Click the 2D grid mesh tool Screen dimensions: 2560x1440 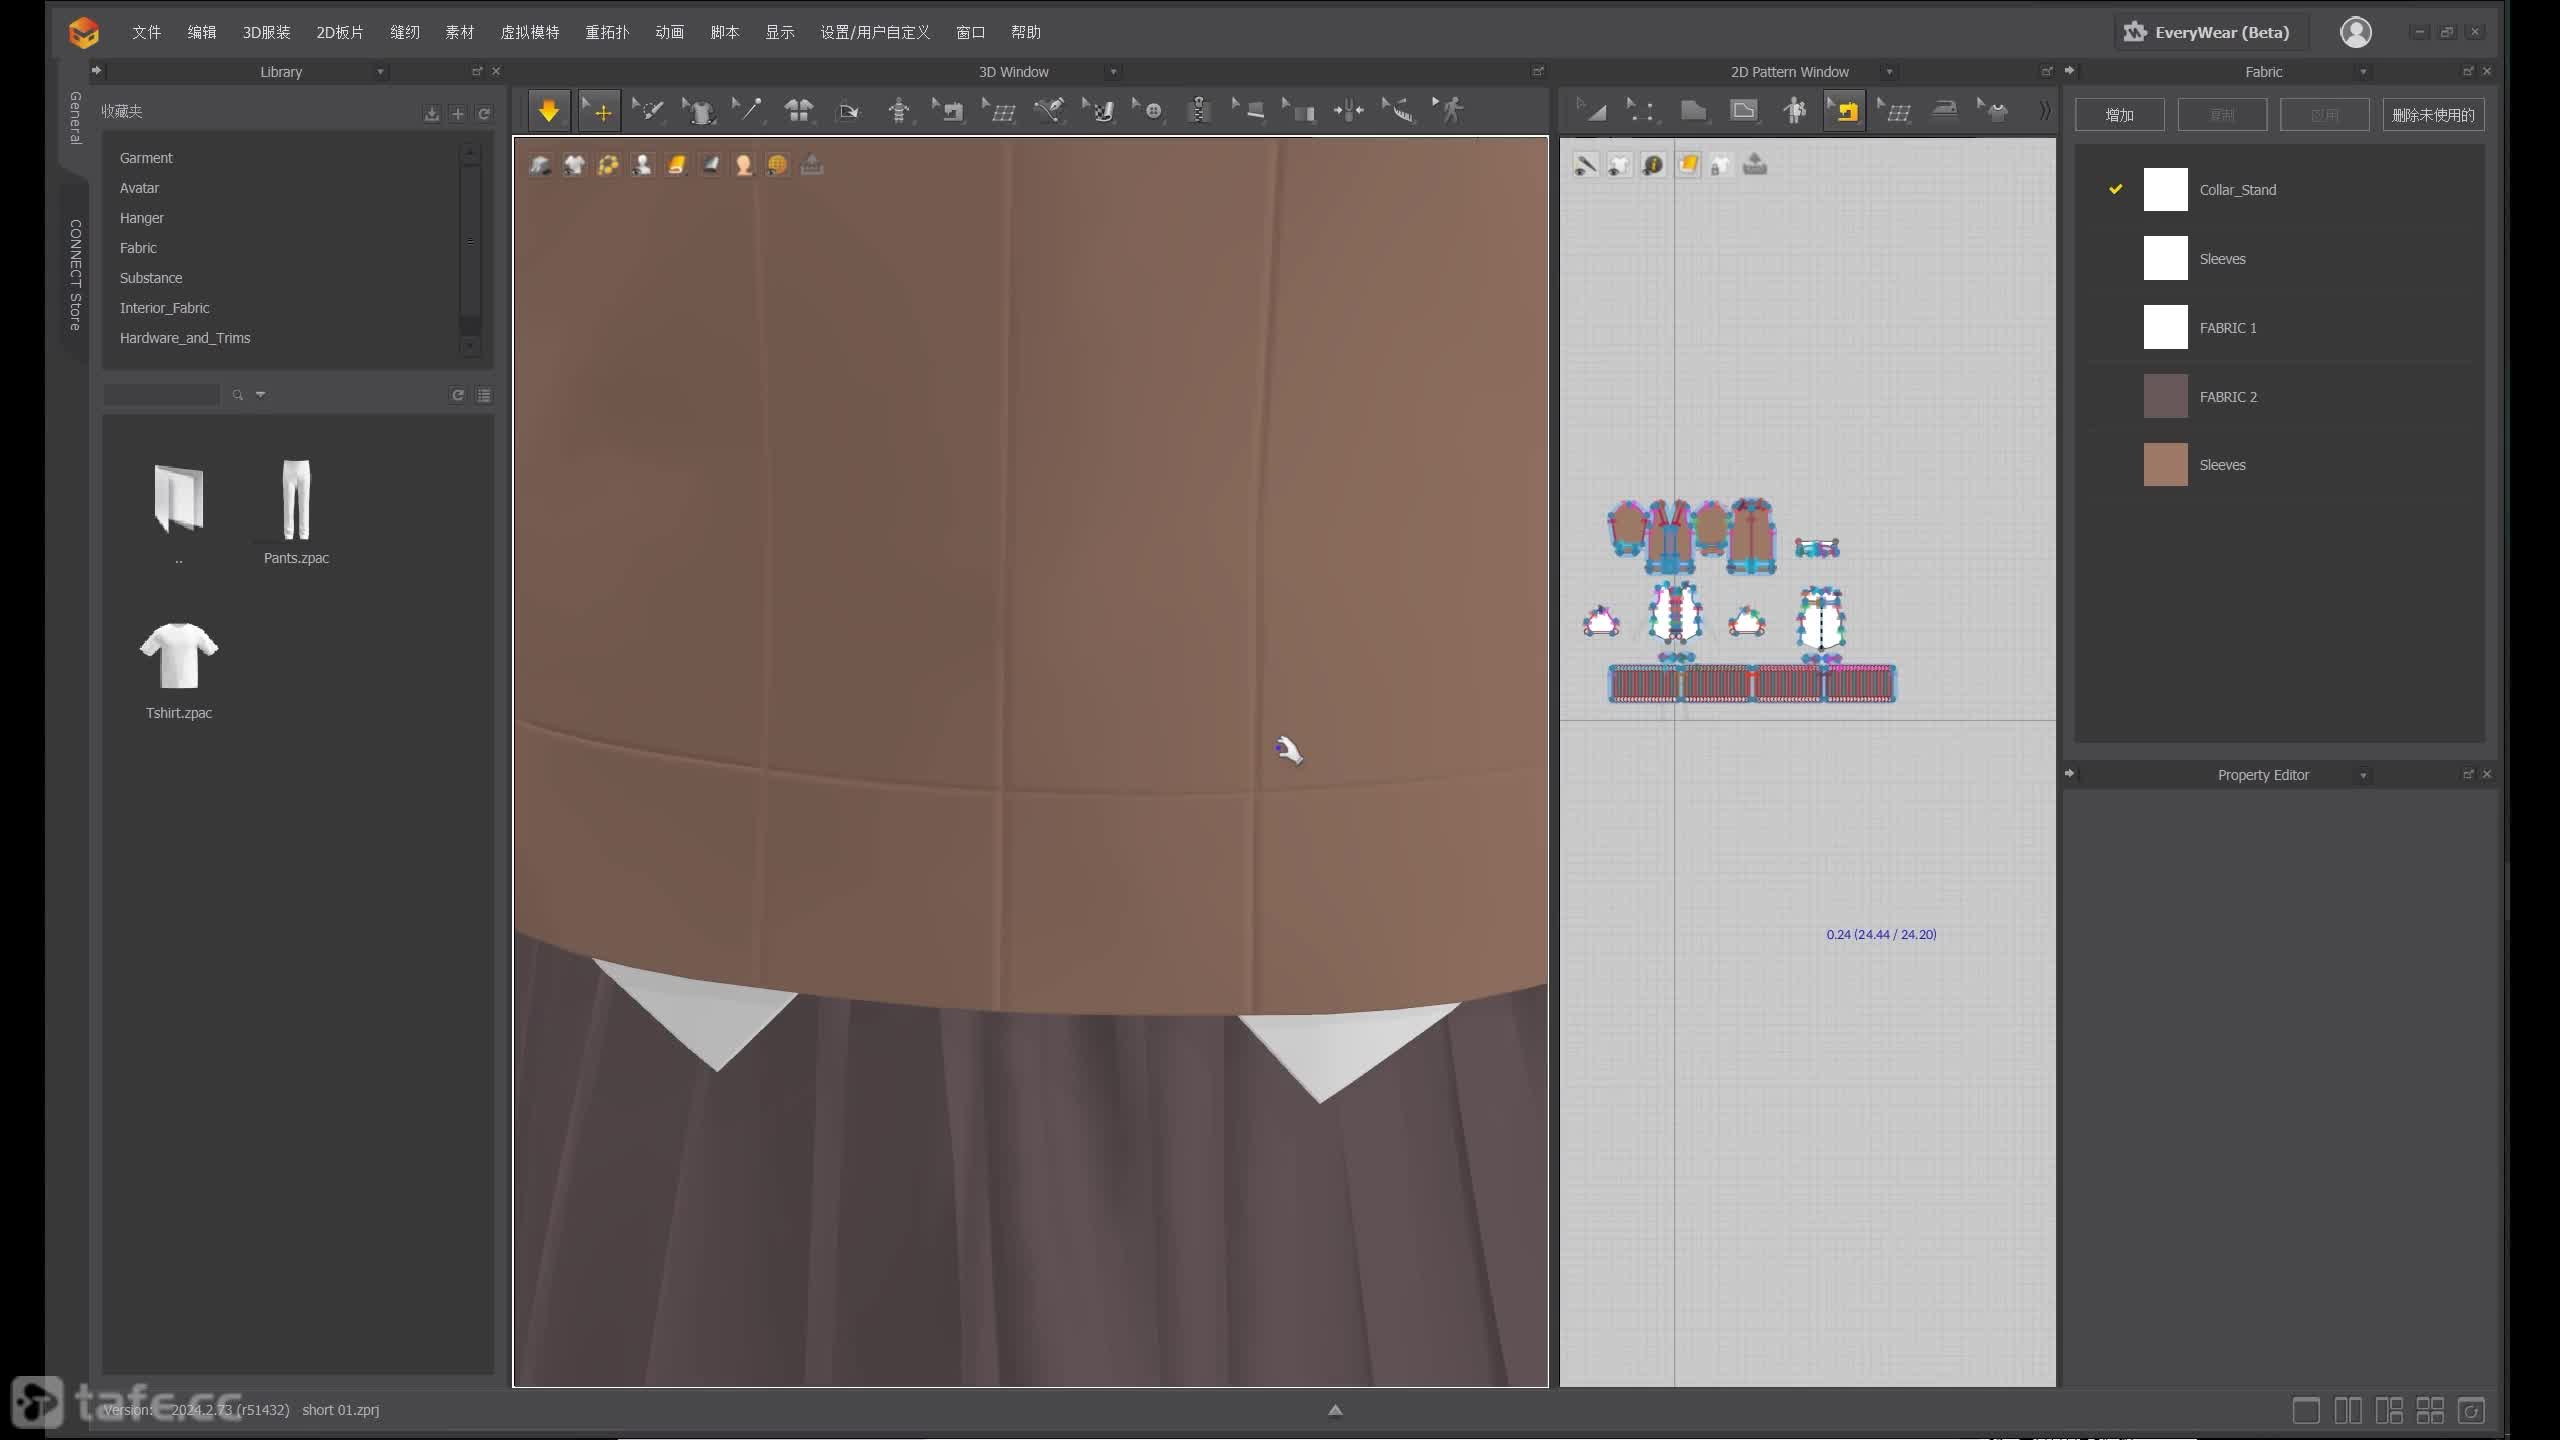pos(1894,111)
